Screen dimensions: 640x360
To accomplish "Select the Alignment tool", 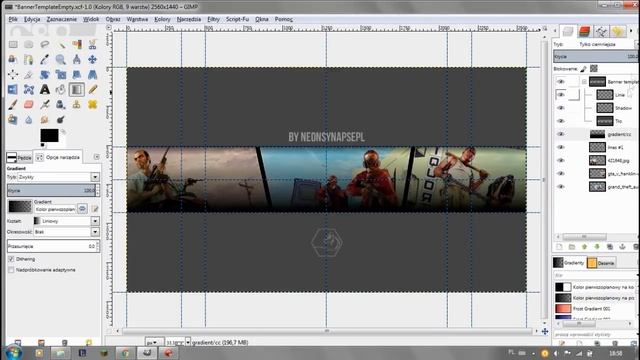I will (x=13, y=74).
